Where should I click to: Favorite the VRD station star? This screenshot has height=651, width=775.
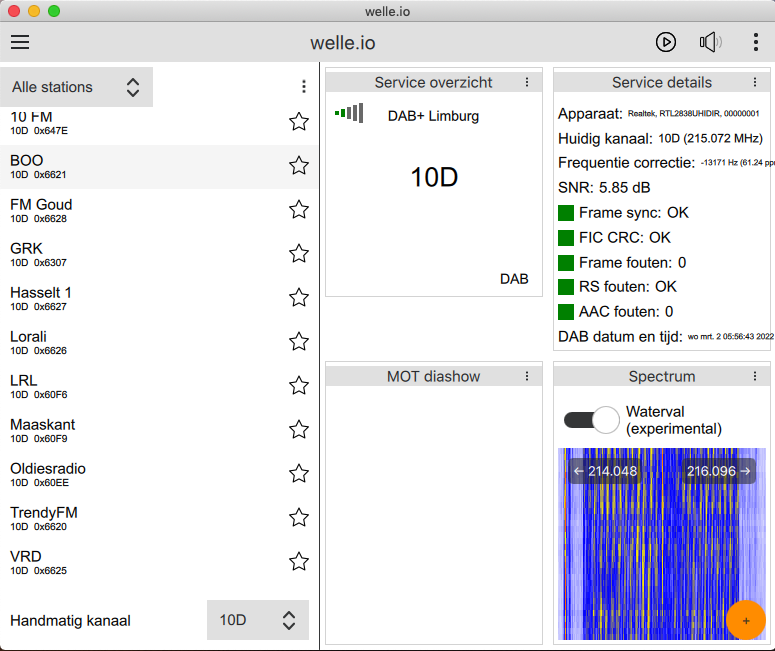pyautogui.click(x=299, y=562)
